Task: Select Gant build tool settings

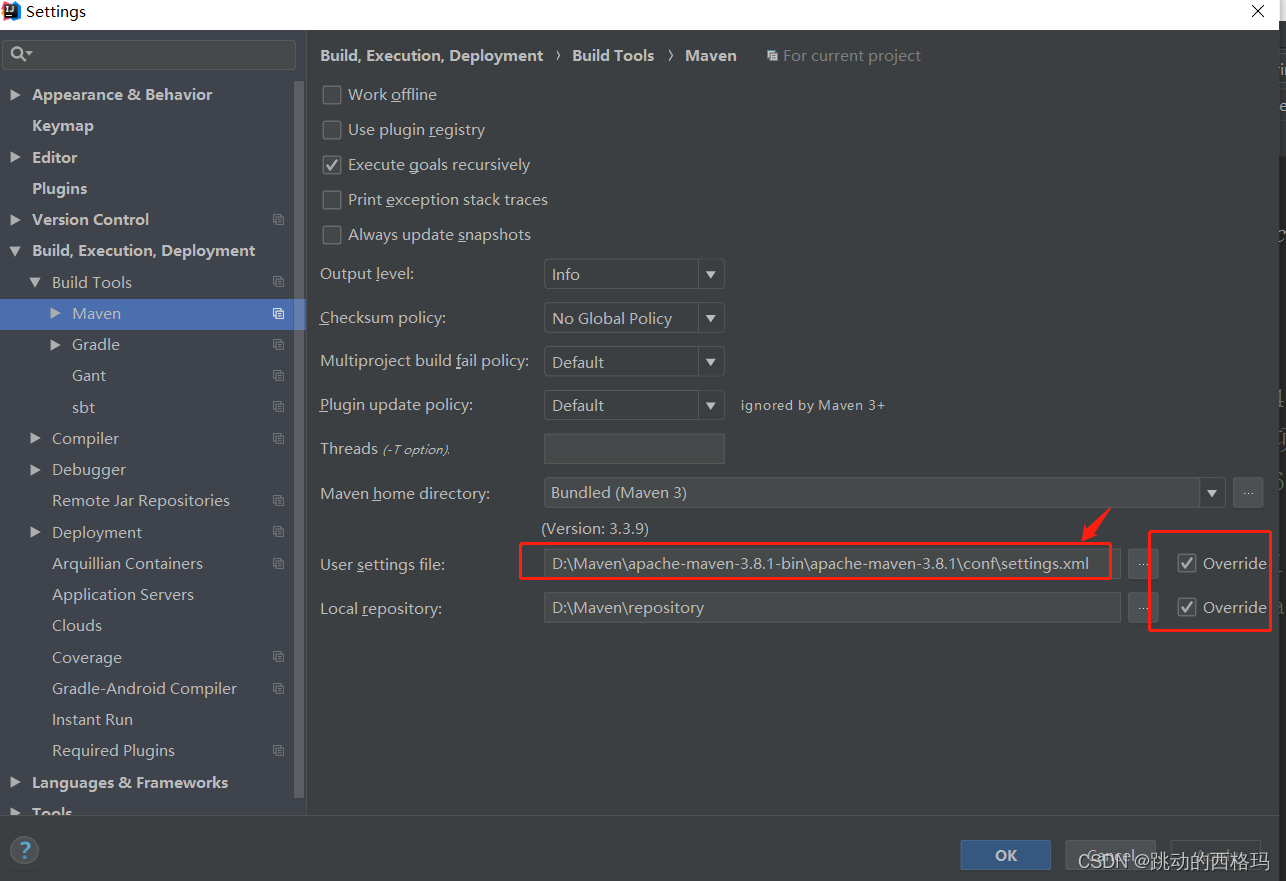Action: point(89,376)
